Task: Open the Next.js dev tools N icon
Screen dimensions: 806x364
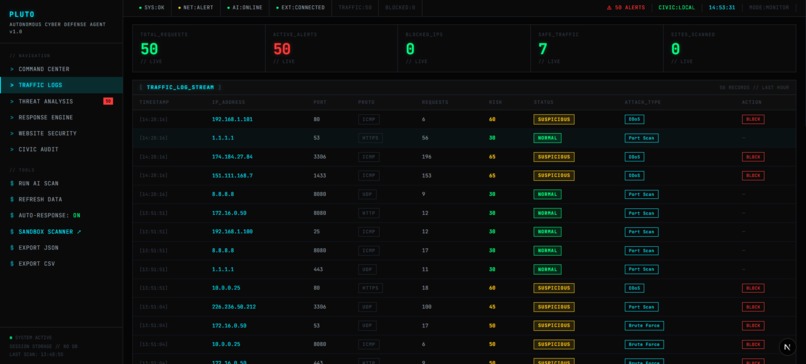Action: [x=787, y=347]
